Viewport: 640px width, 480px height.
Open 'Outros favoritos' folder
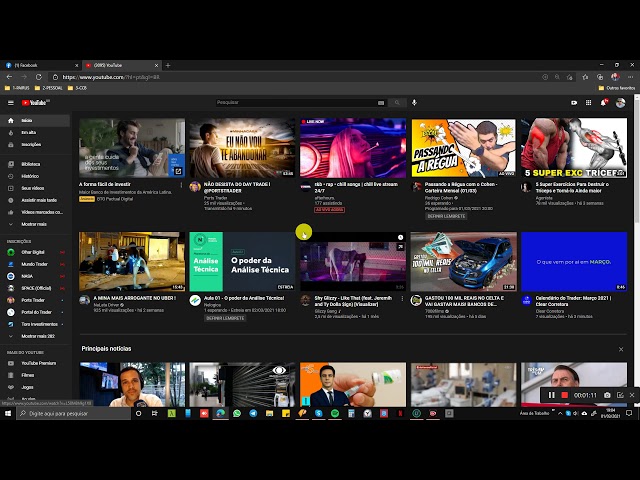[x=616, y=88]
